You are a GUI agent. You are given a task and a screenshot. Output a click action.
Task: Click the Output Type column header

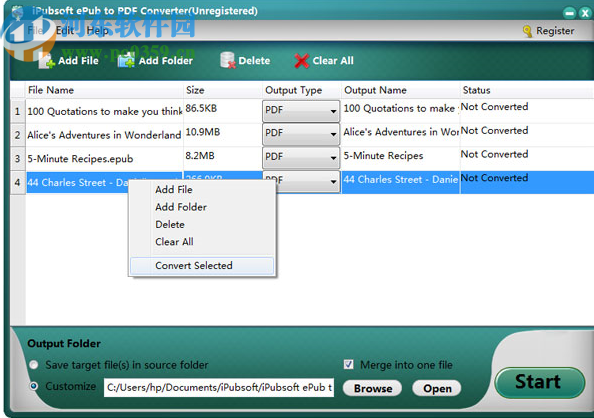pyautogui.click(x=302, y=90)
